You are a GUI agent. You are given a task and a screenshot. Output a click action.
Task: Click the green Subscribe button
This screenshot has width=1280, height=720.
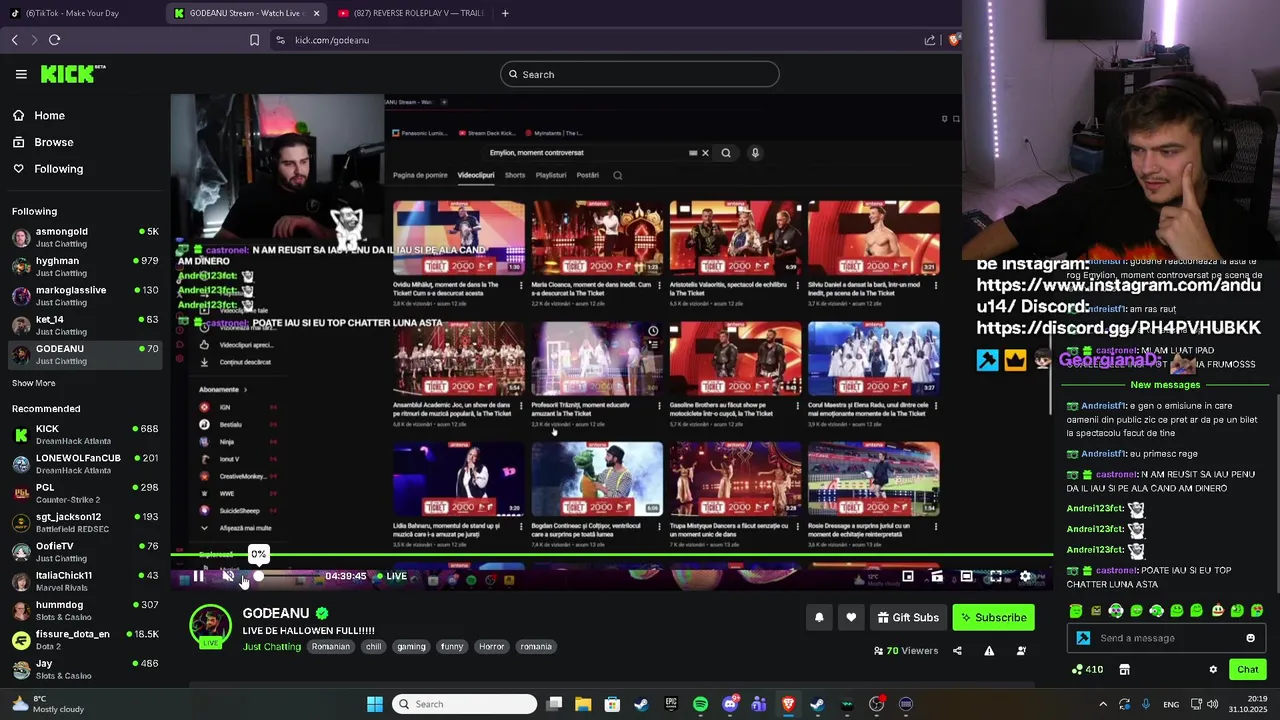[993, 618]
